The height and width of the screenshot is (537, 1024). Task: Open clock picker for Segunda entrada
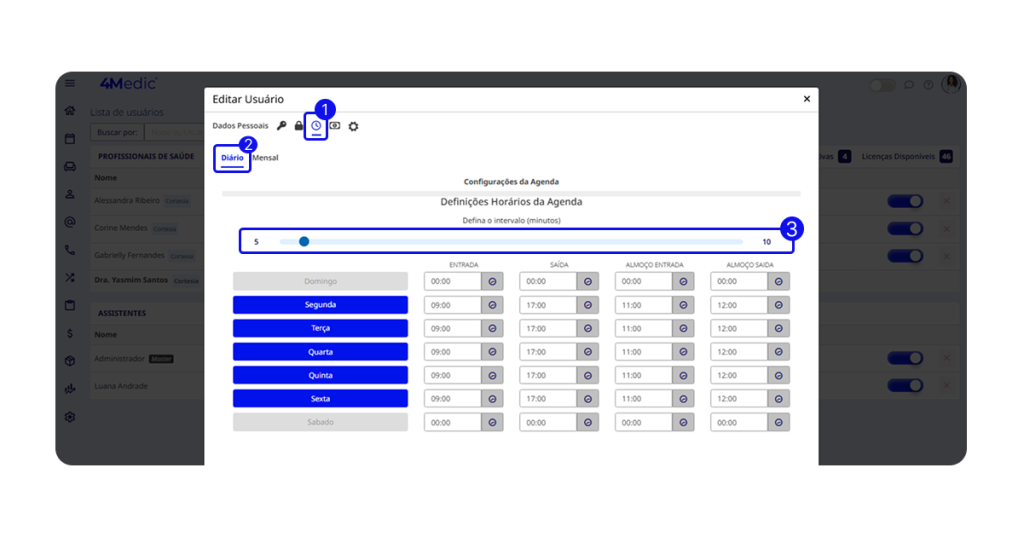pos(492,305)
